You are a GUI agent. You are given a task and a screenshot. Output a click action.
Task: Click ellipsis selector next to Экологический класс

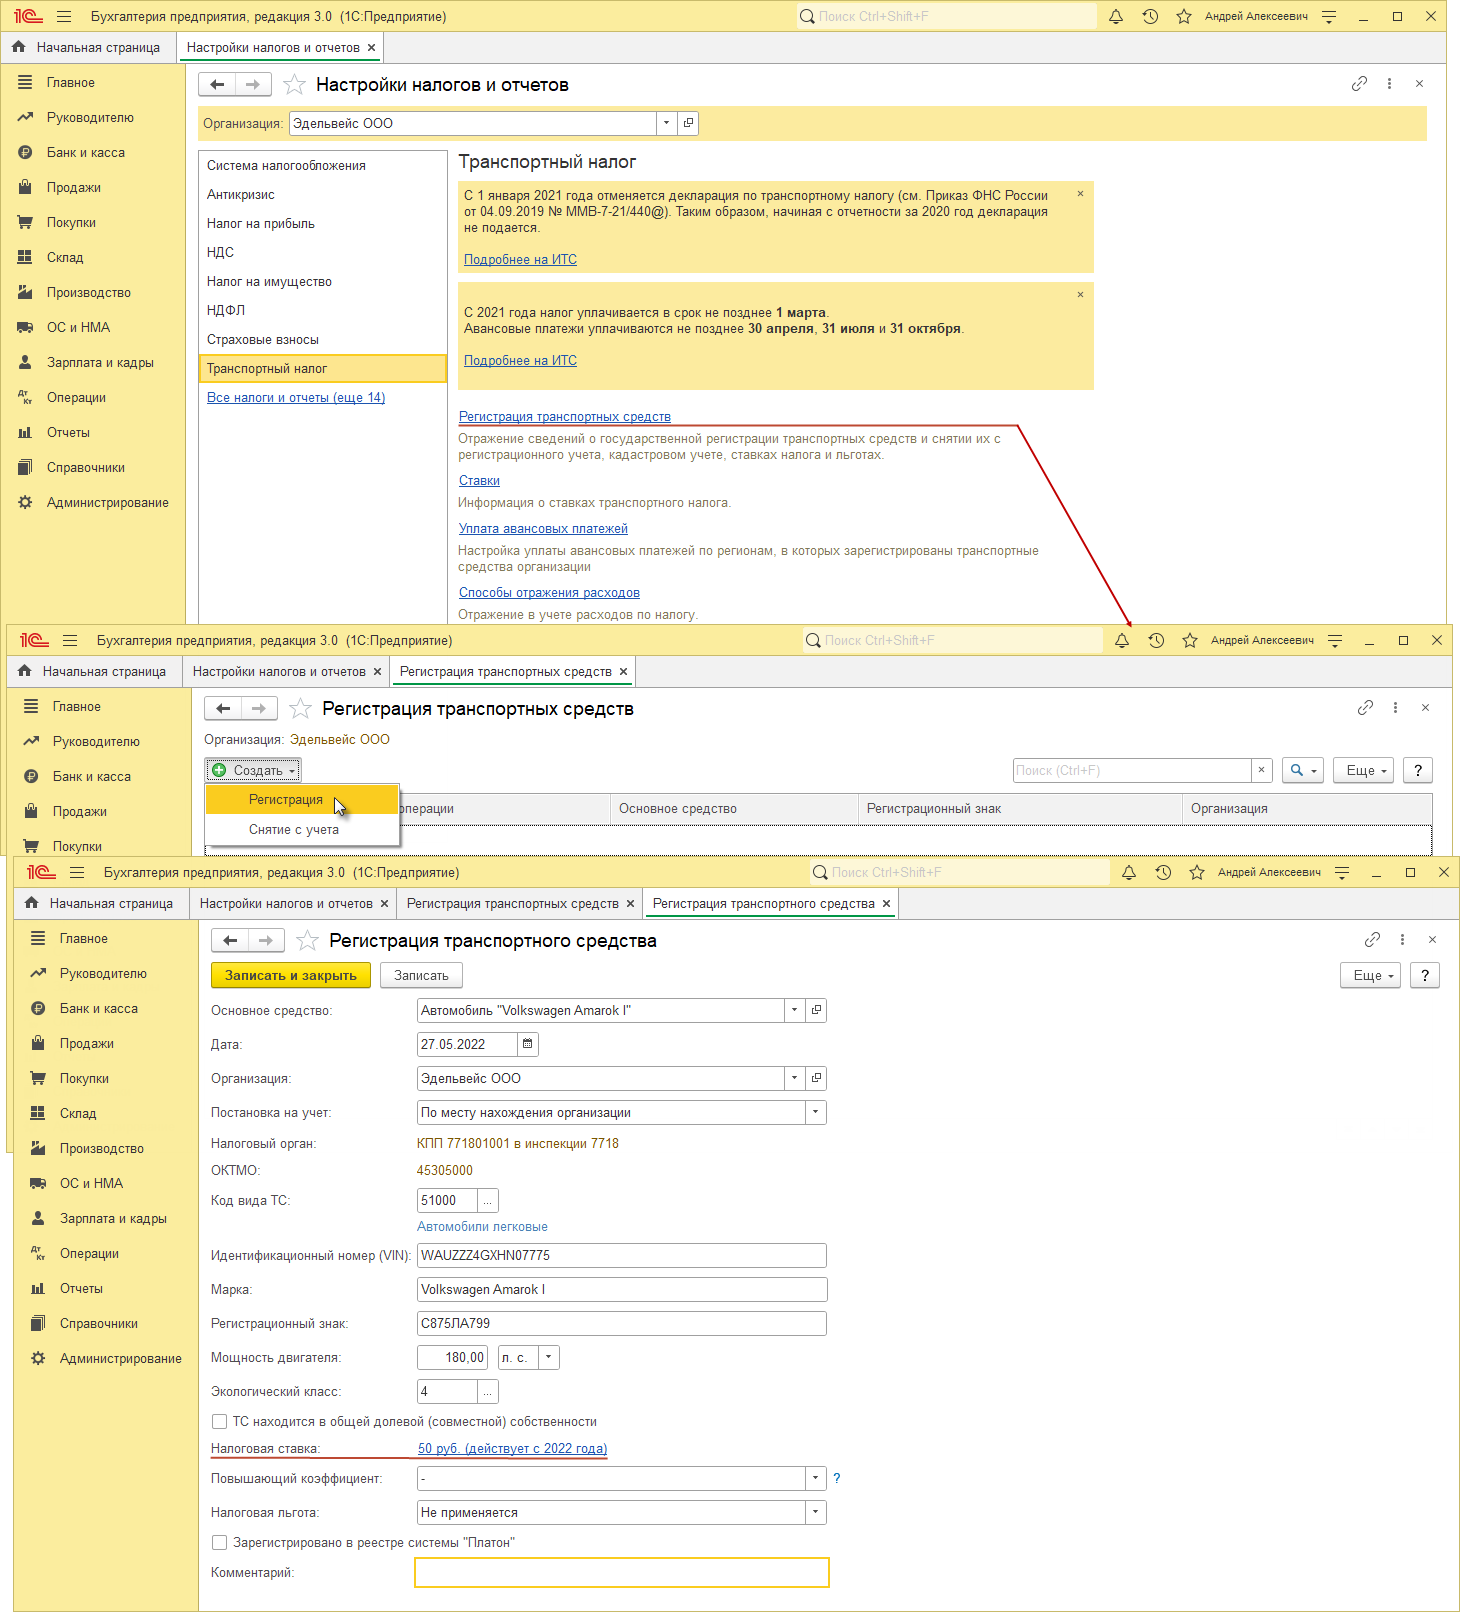(488, 1391)
